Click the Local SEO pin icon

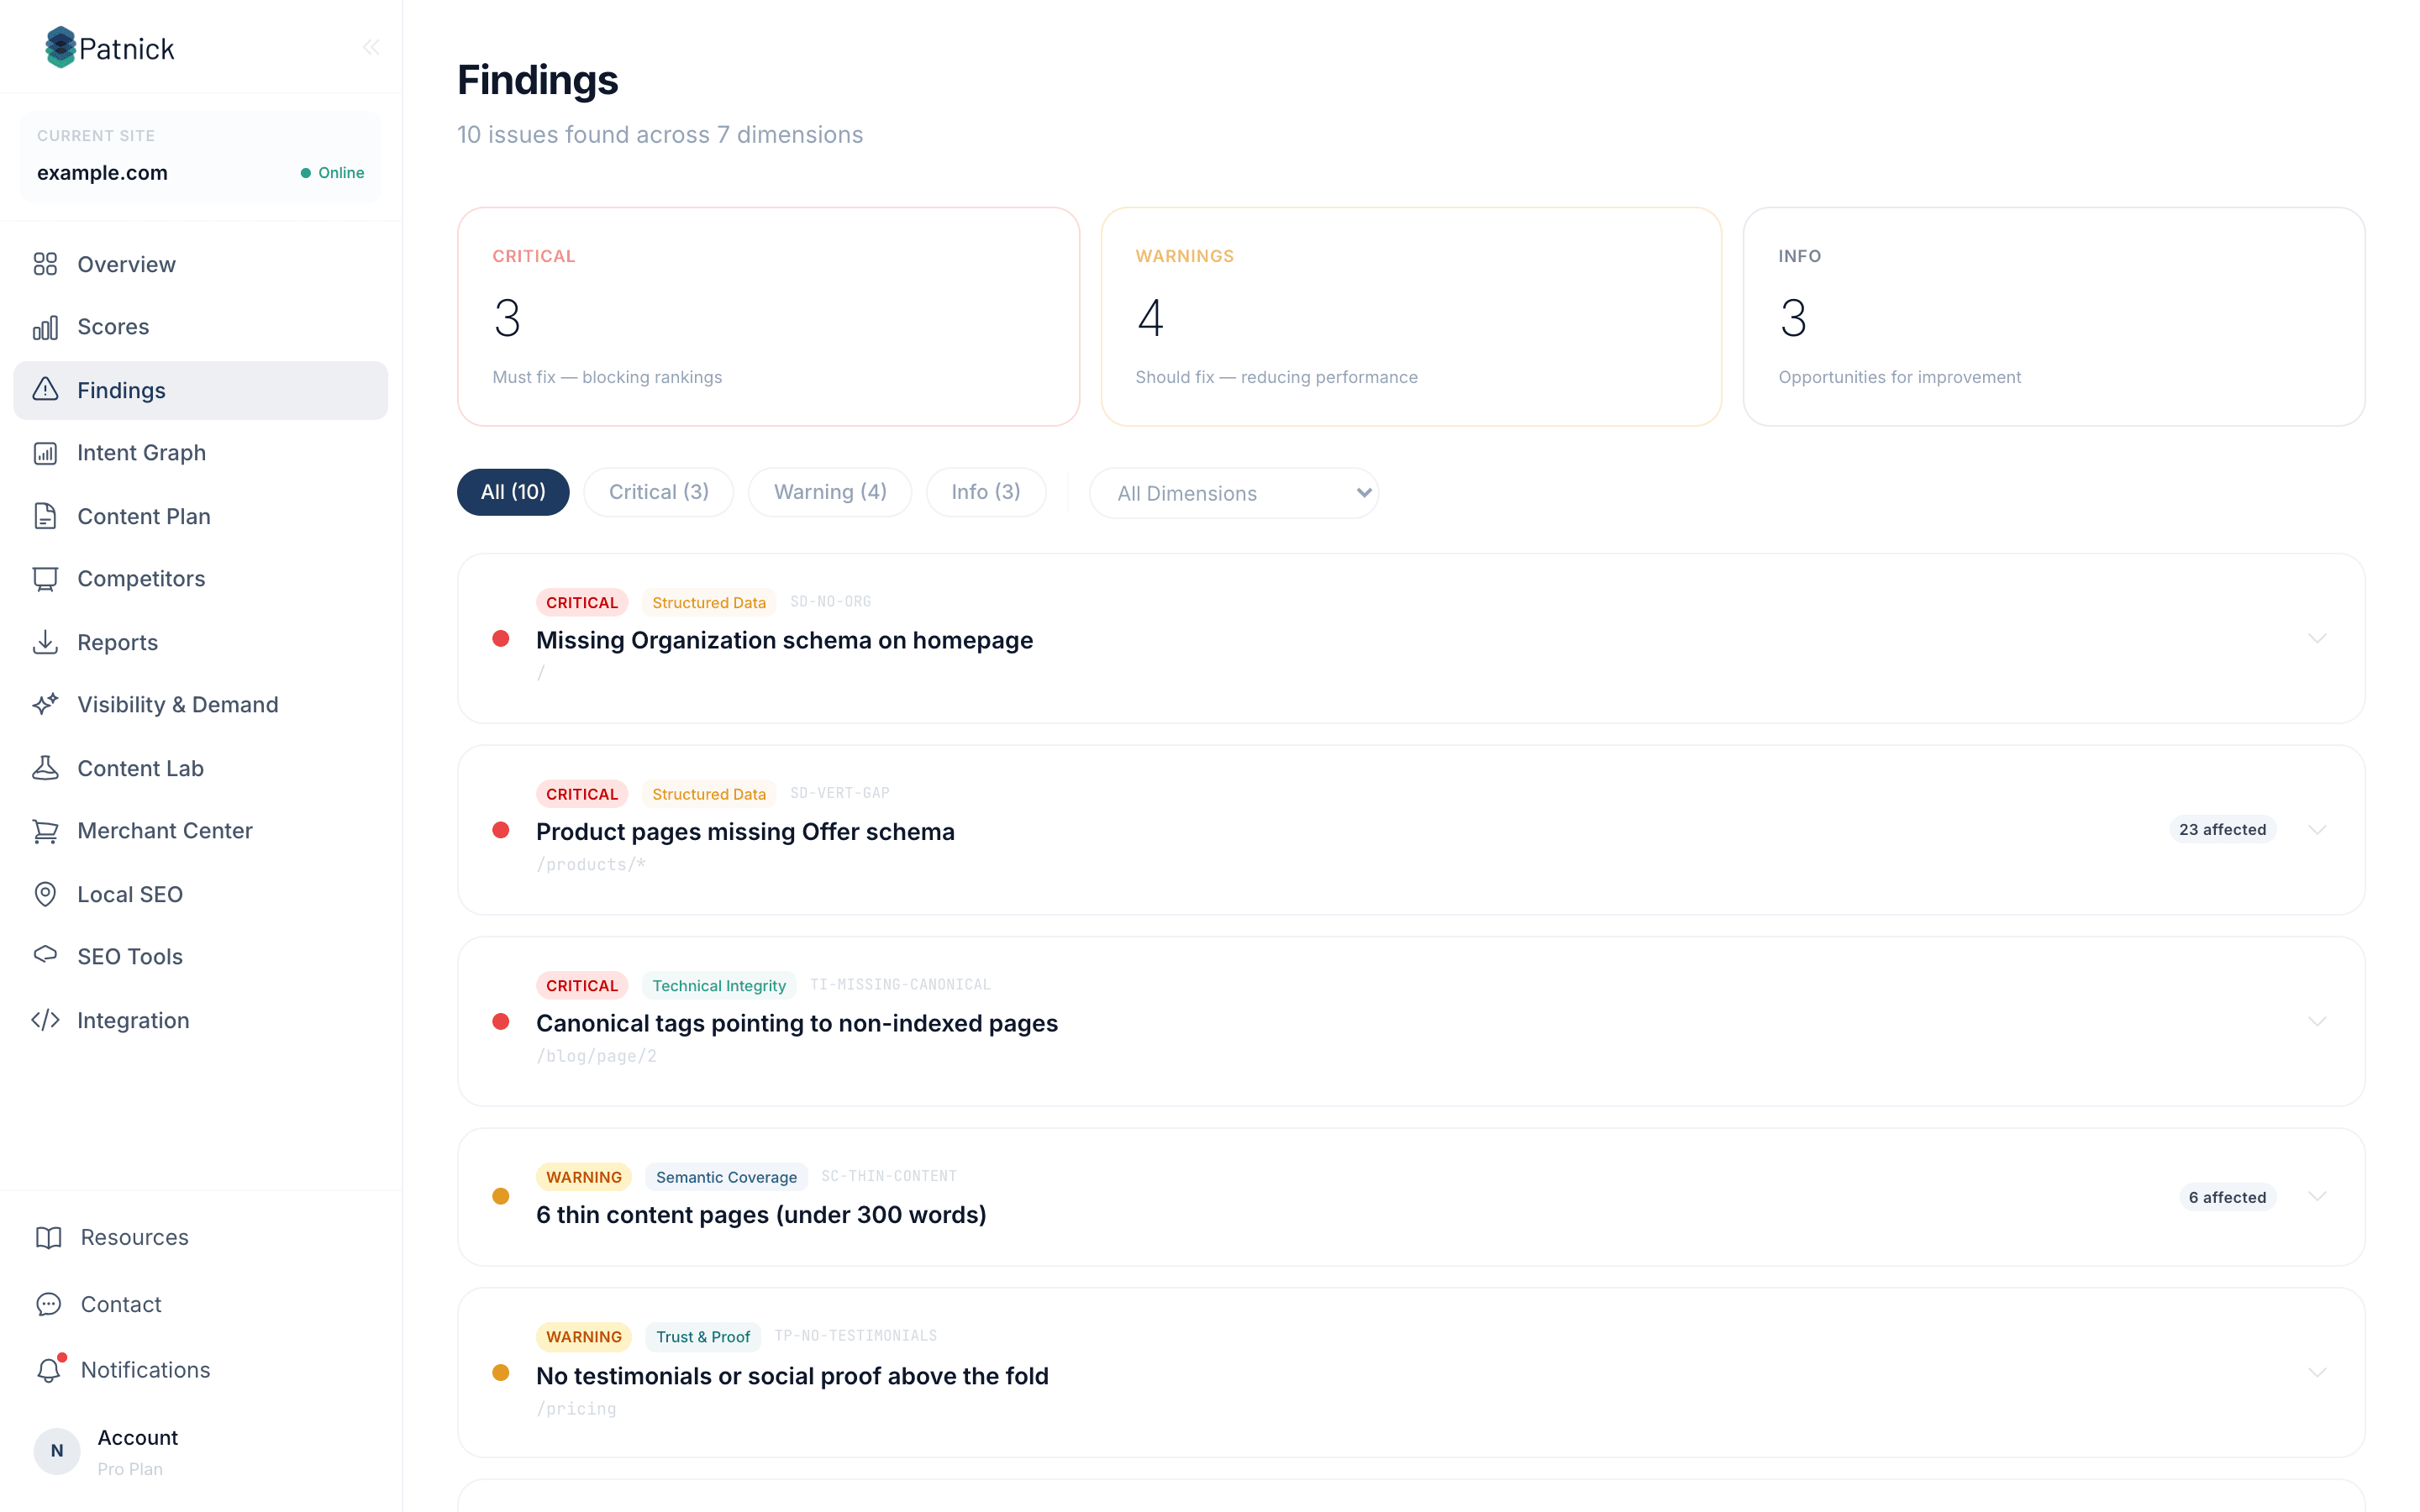(x=46, y=894)
